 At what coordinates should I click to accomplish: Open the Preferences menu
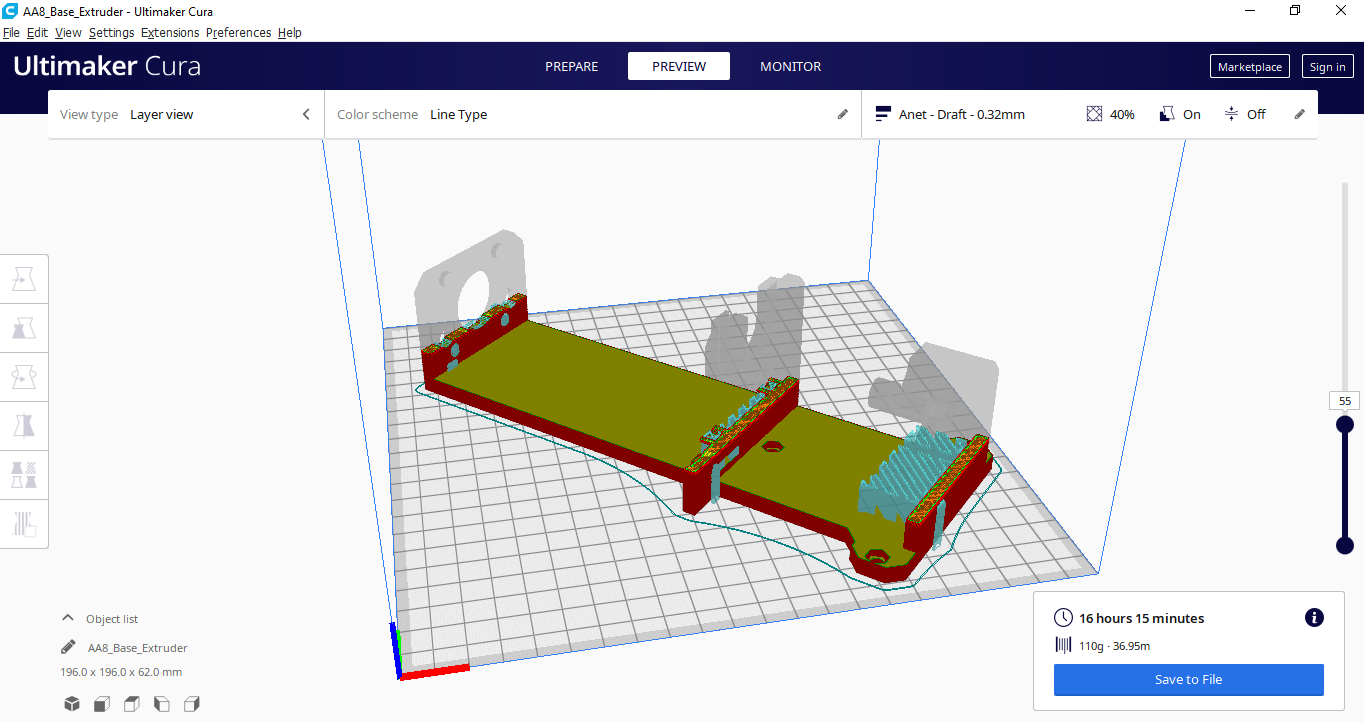[x=238, y=32]
